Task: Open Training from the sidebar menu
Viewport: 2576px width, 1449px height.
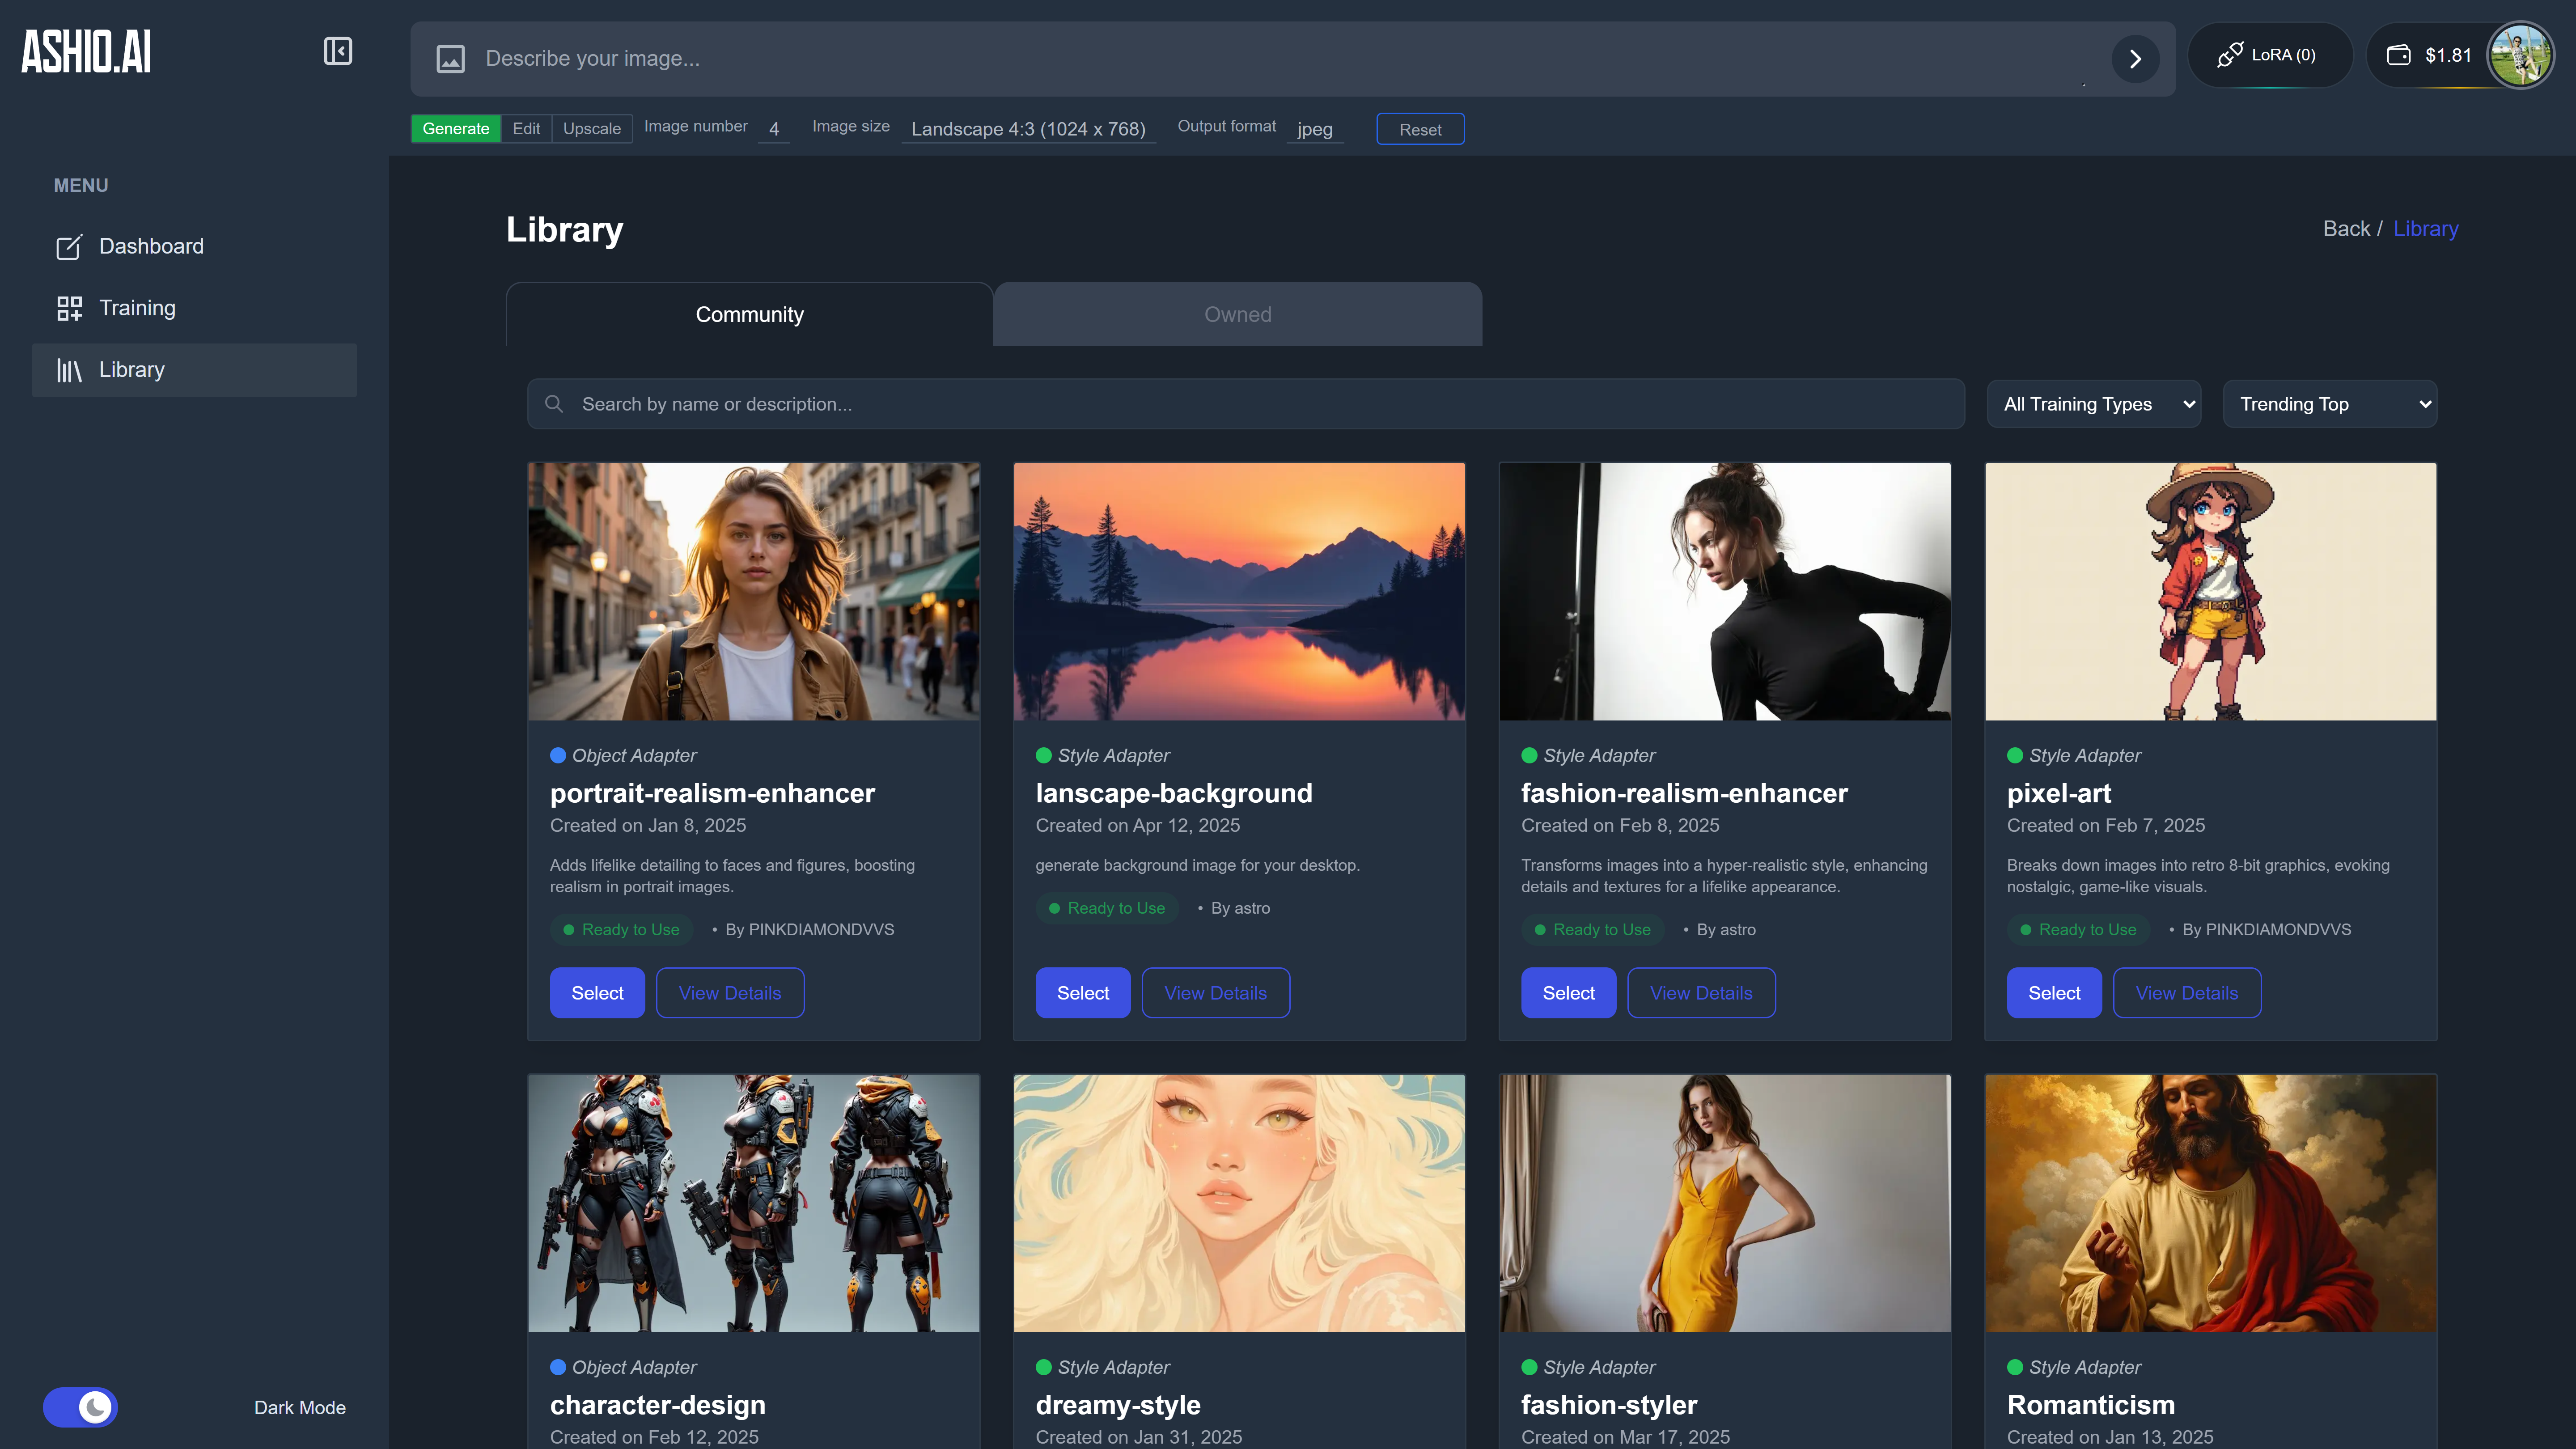Action: click(137, 308)
